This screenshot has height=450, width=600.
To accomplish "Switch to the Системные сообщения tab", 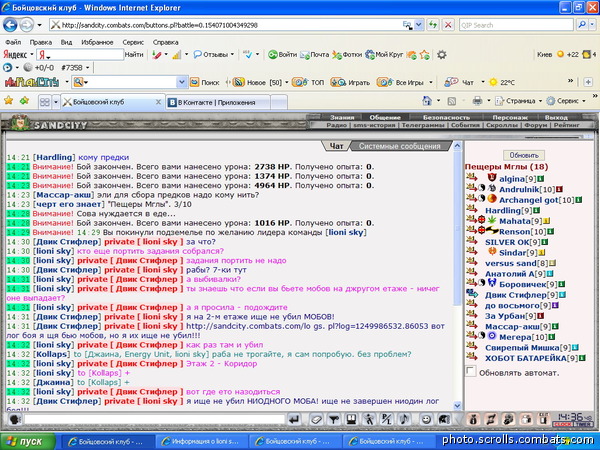I will [399, 146].
